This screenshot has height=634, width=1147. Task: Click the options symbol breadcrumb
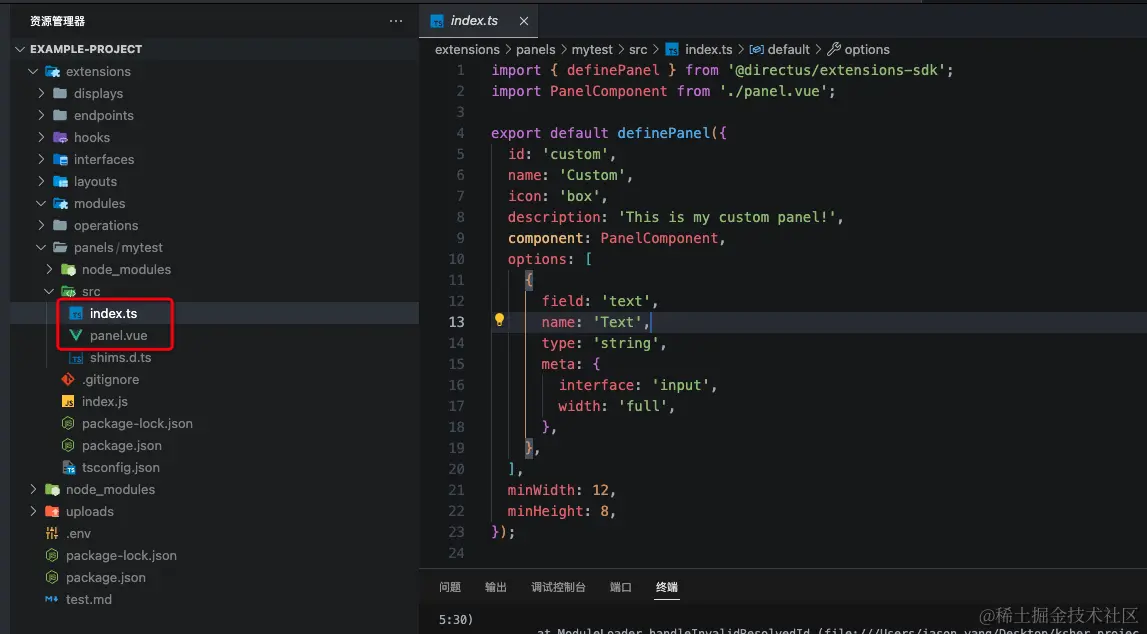click(859, 50)
